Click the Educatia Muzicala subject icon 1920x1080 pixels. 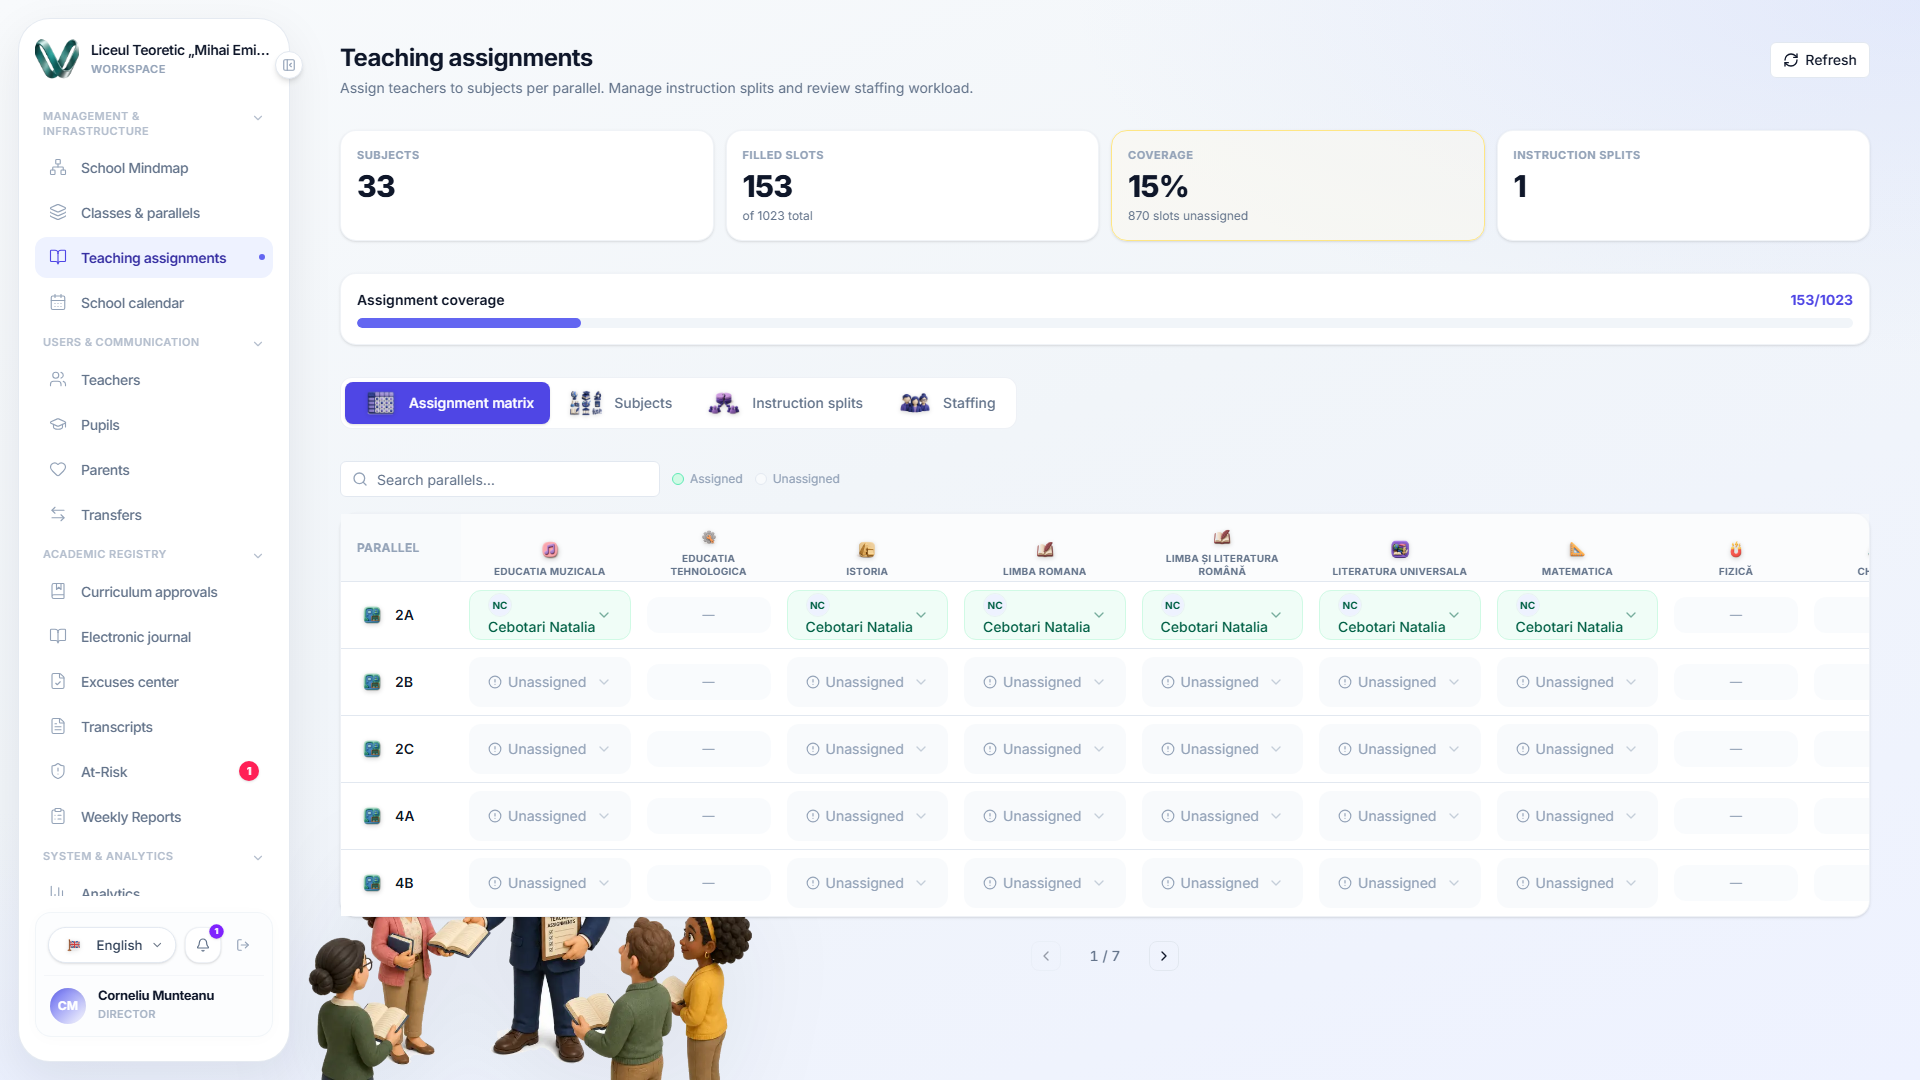(x=550, y=549)
